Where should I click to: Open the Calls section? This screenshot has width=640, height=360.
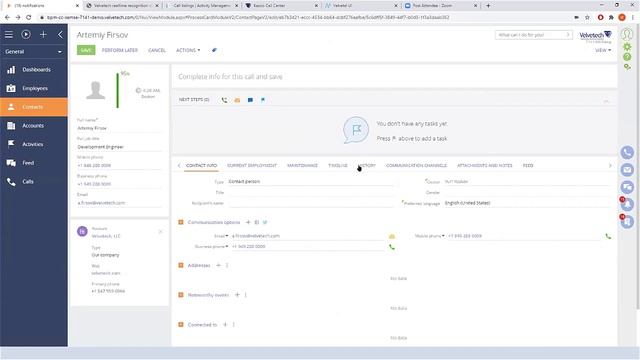pyautogui.click(x=34, y=182)
